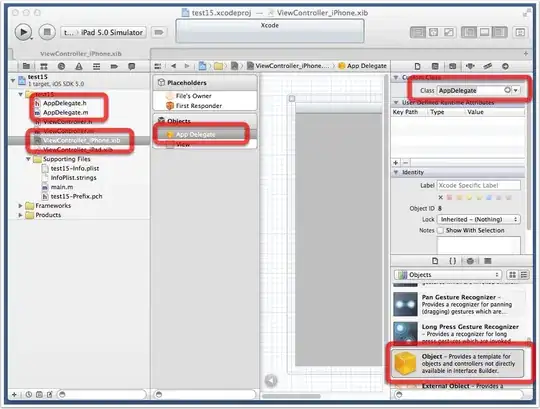Stop the running task

tap(47, 32)
